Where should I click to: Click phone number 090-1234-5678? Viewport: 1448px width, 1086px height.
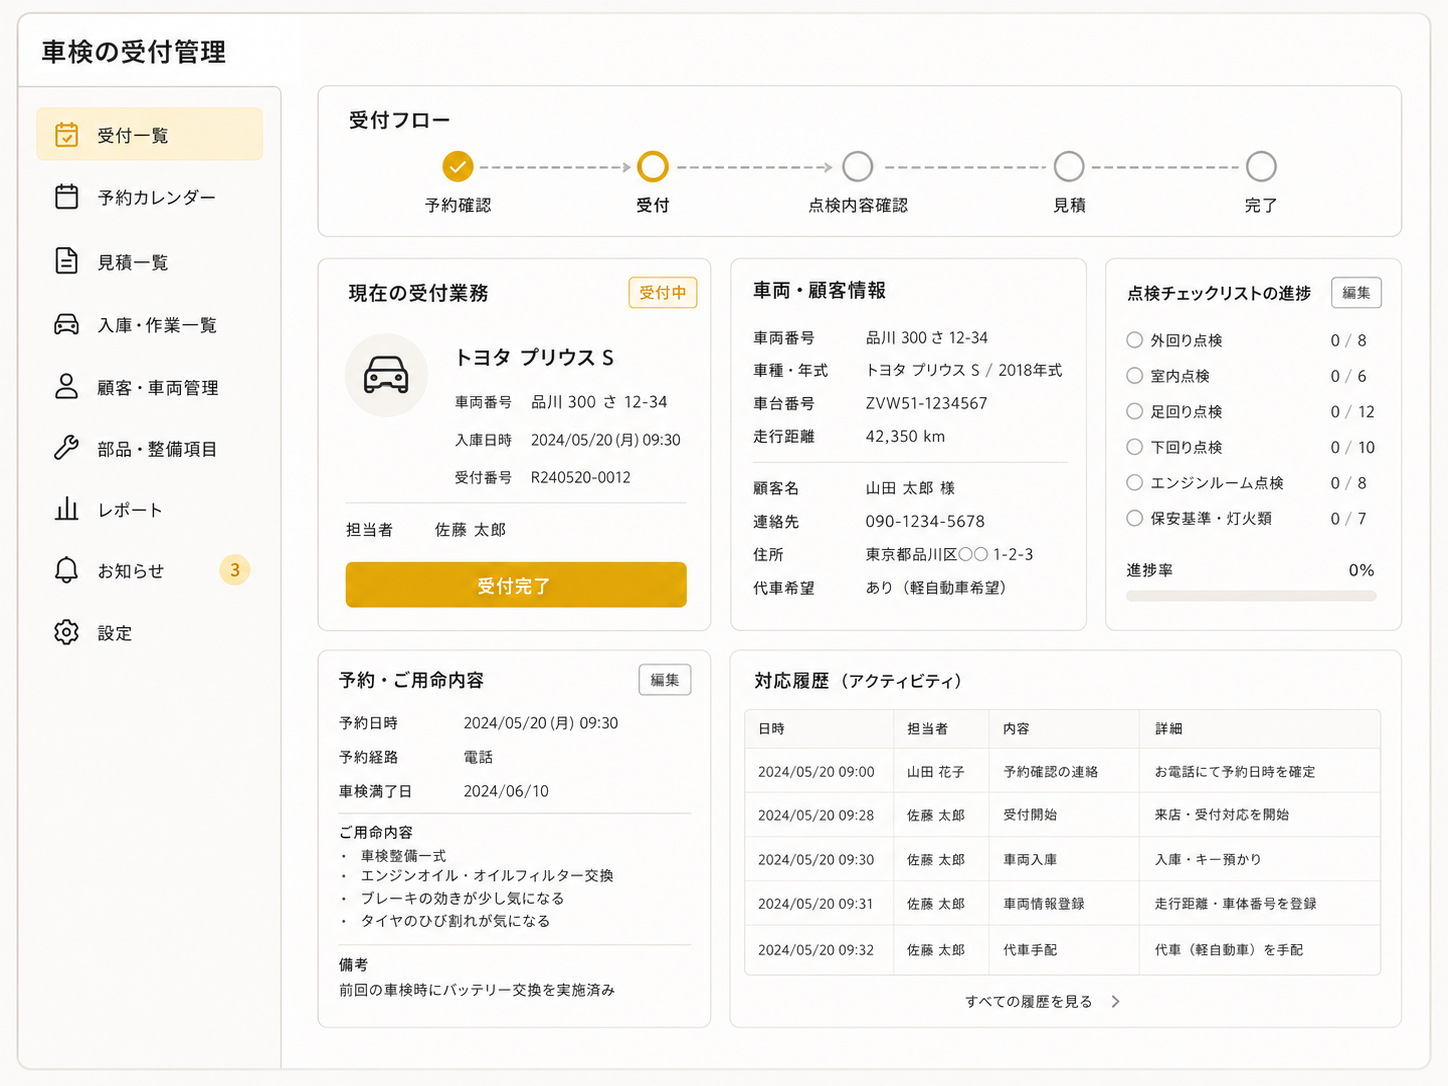(925, 521)
